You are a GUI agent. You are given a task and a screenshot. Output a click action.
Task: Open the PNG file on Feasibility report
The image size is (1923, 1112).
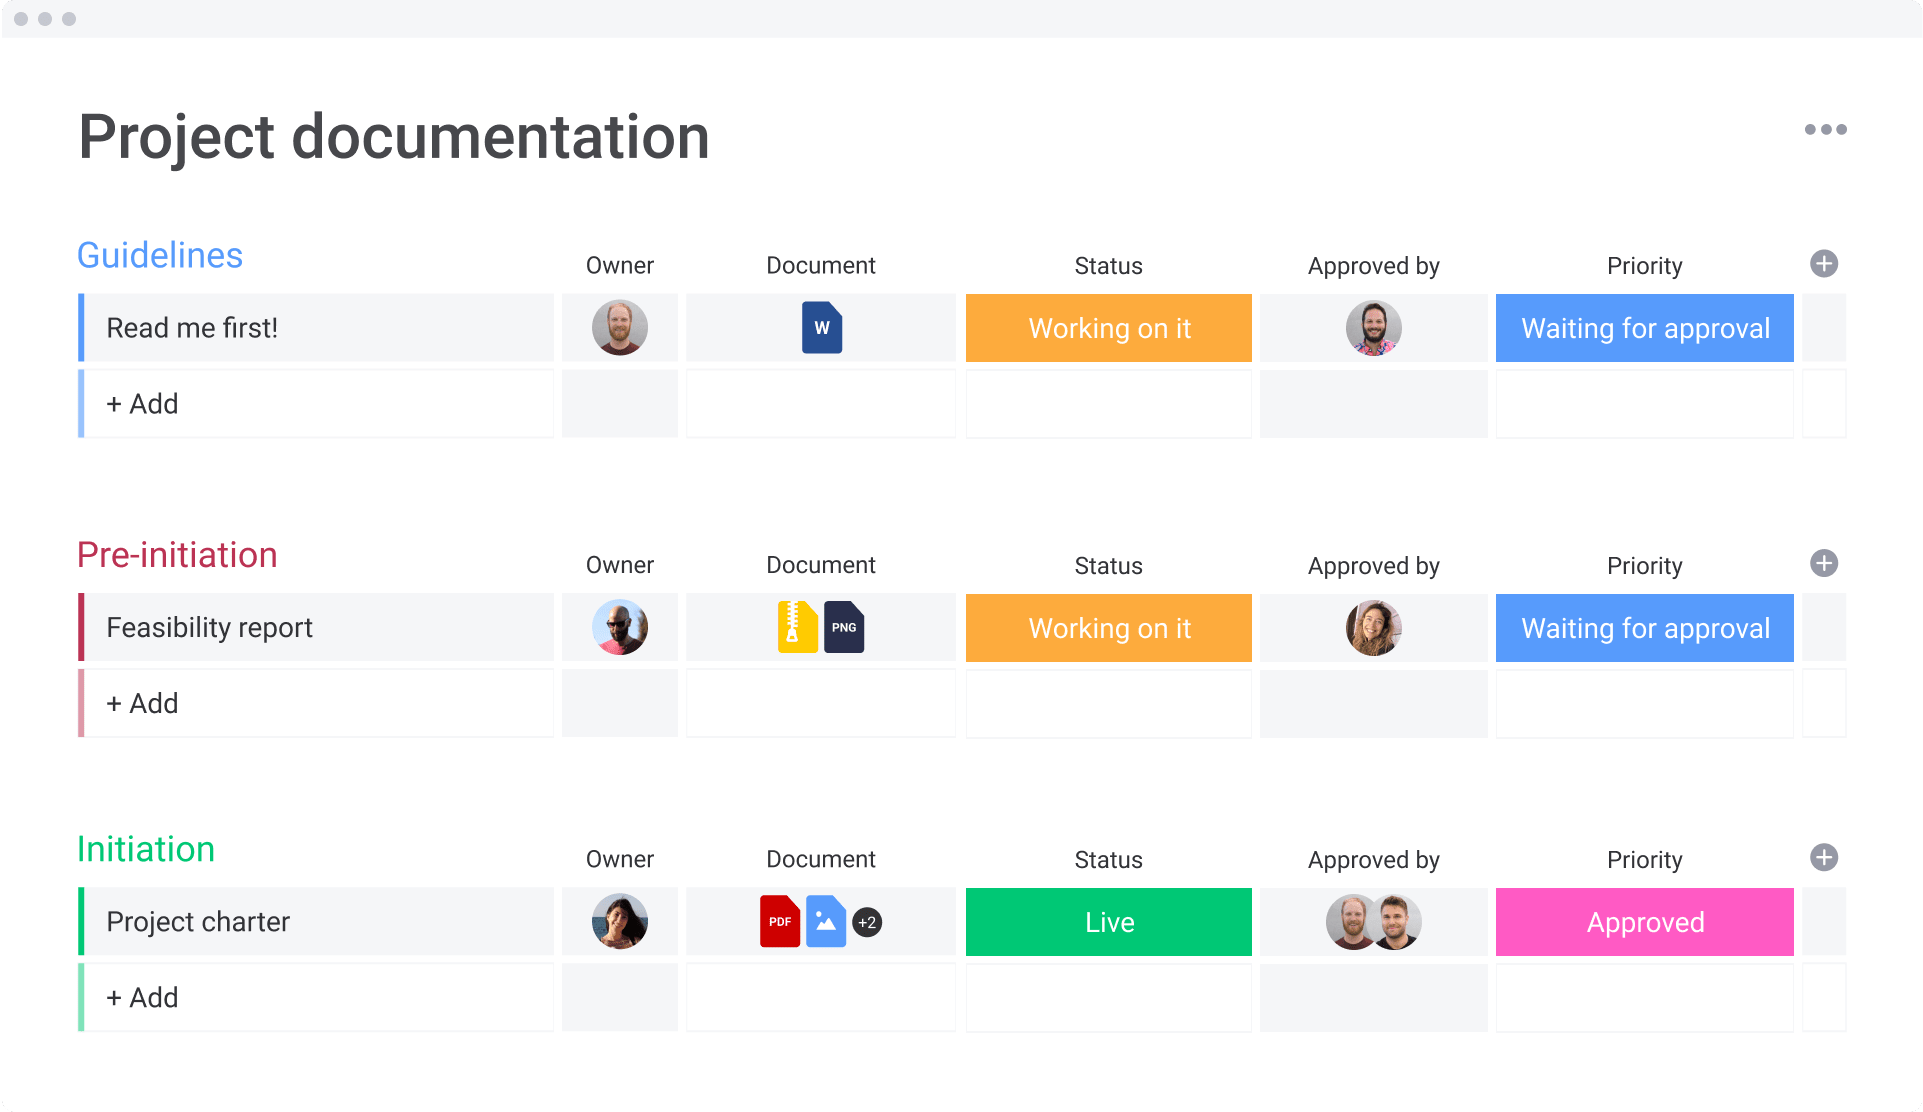843,627
